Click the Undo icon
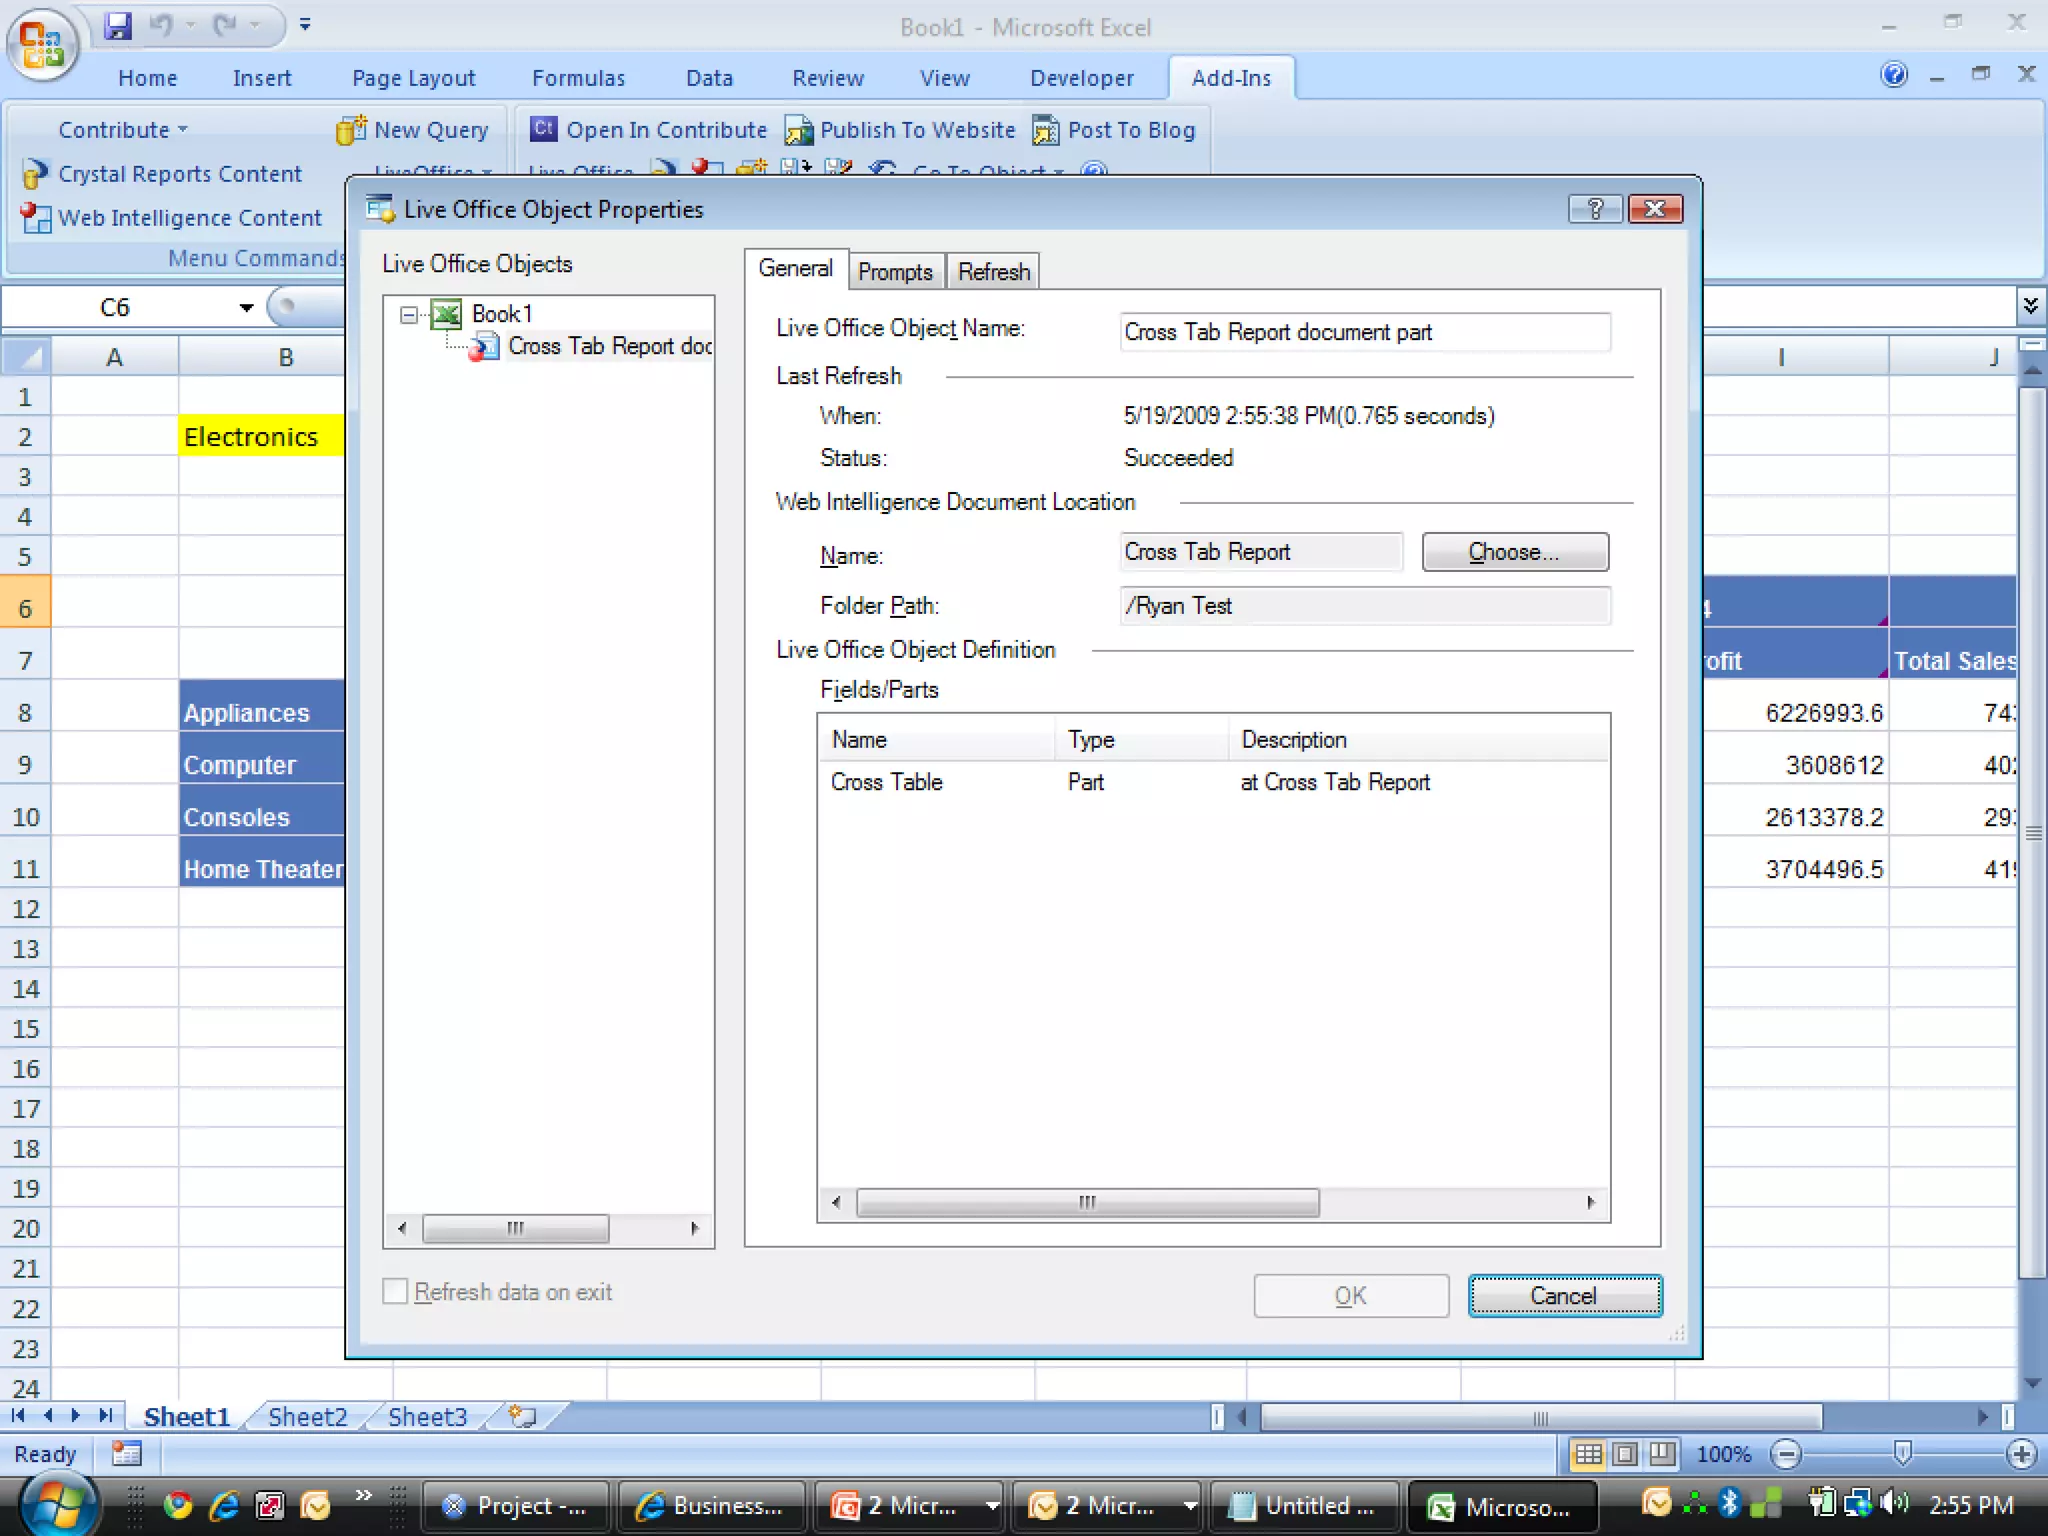The image size is (2048, 1536). click(x=160, y=26)
